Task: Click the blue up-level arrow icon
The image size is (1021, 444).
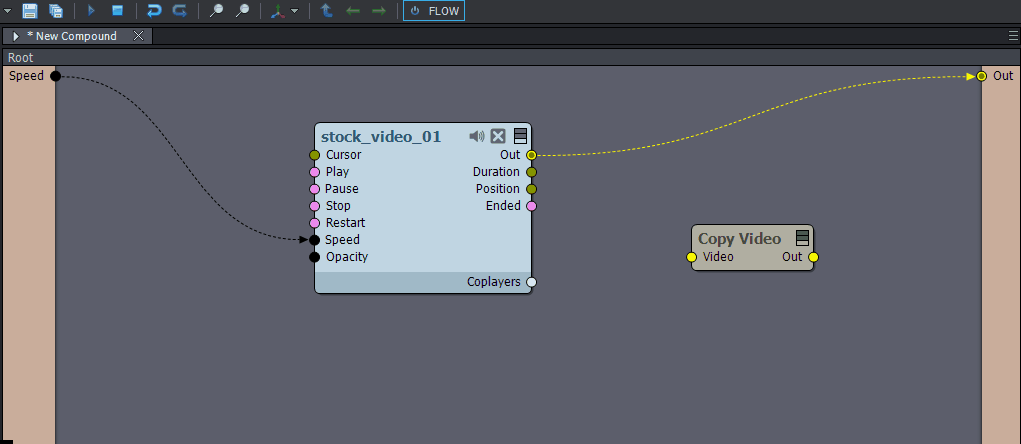Action: (x=328, y=10)
